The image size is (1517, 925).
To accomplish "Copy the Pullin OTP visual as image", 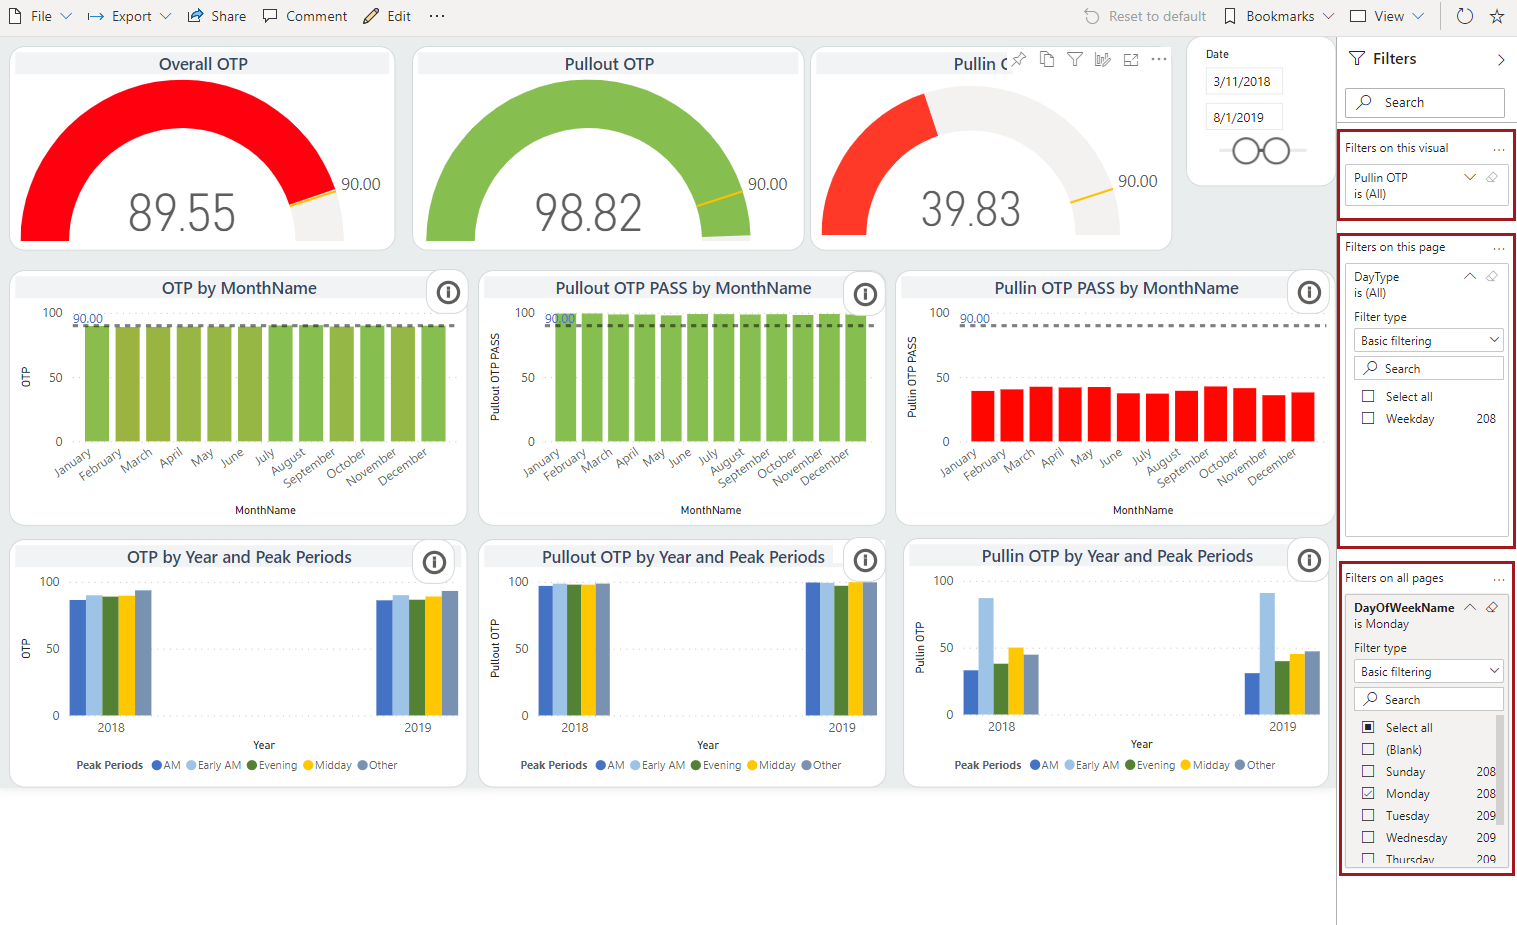I will [1046, 60].
